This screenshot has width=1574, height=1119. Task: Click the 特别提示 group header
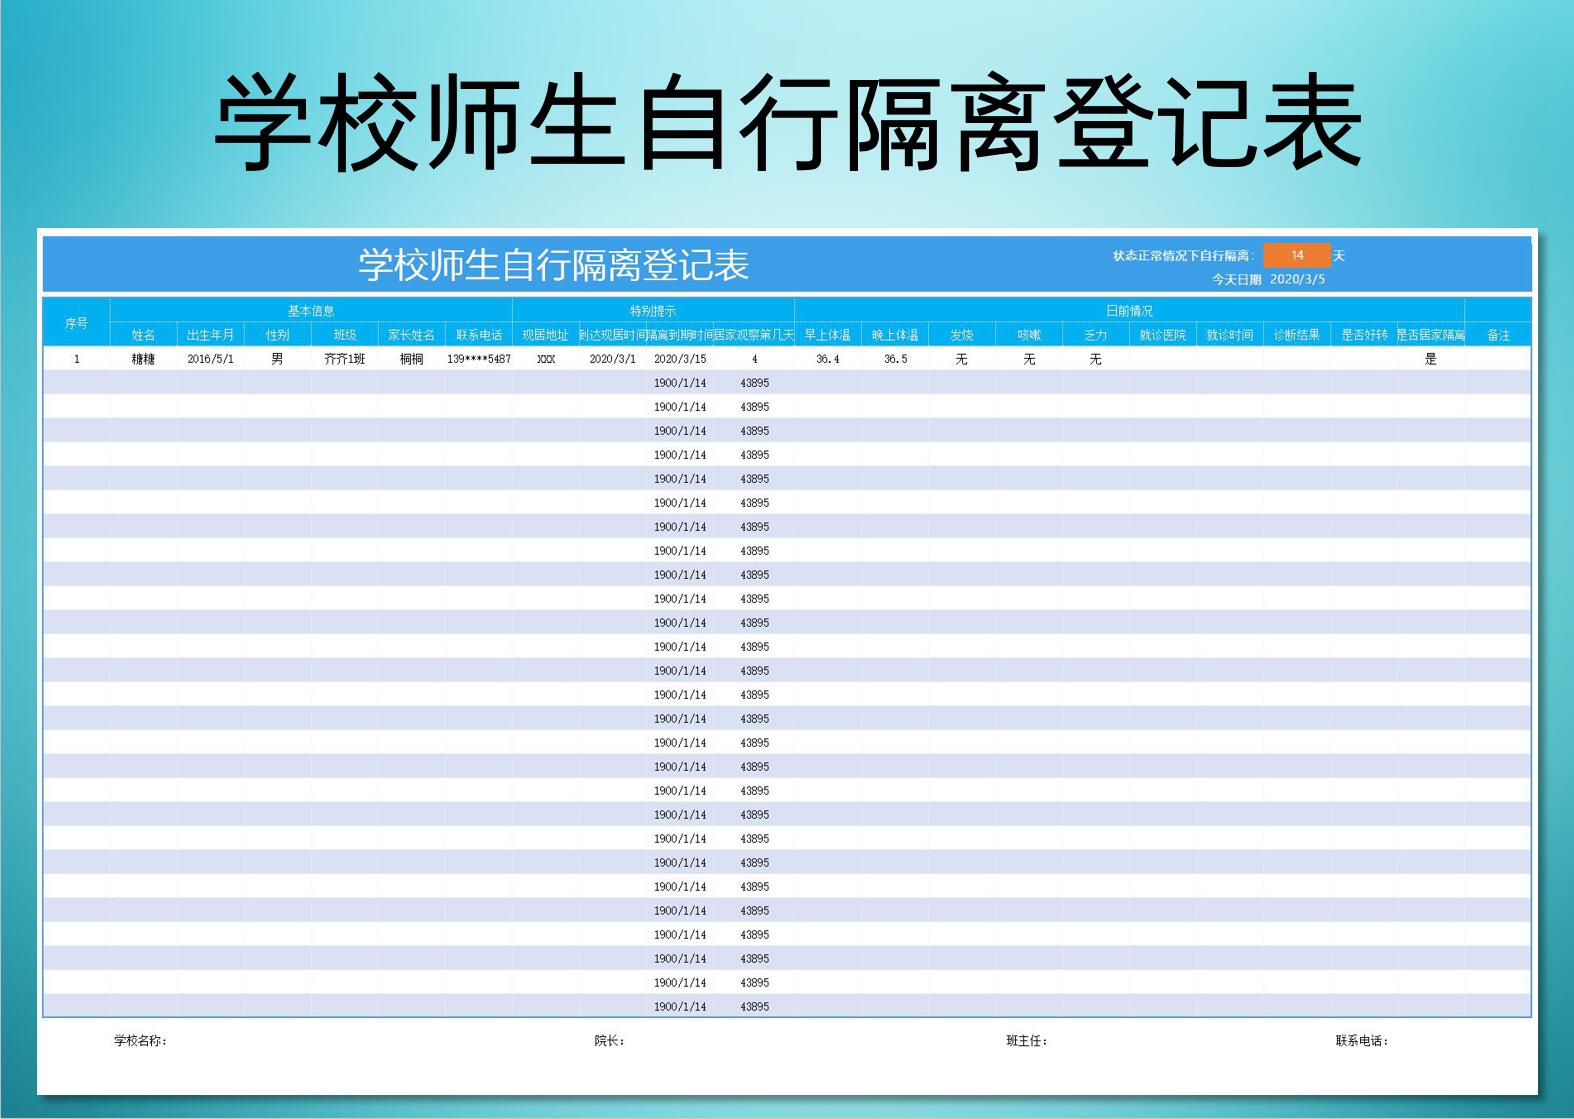(x=653, y=310)
